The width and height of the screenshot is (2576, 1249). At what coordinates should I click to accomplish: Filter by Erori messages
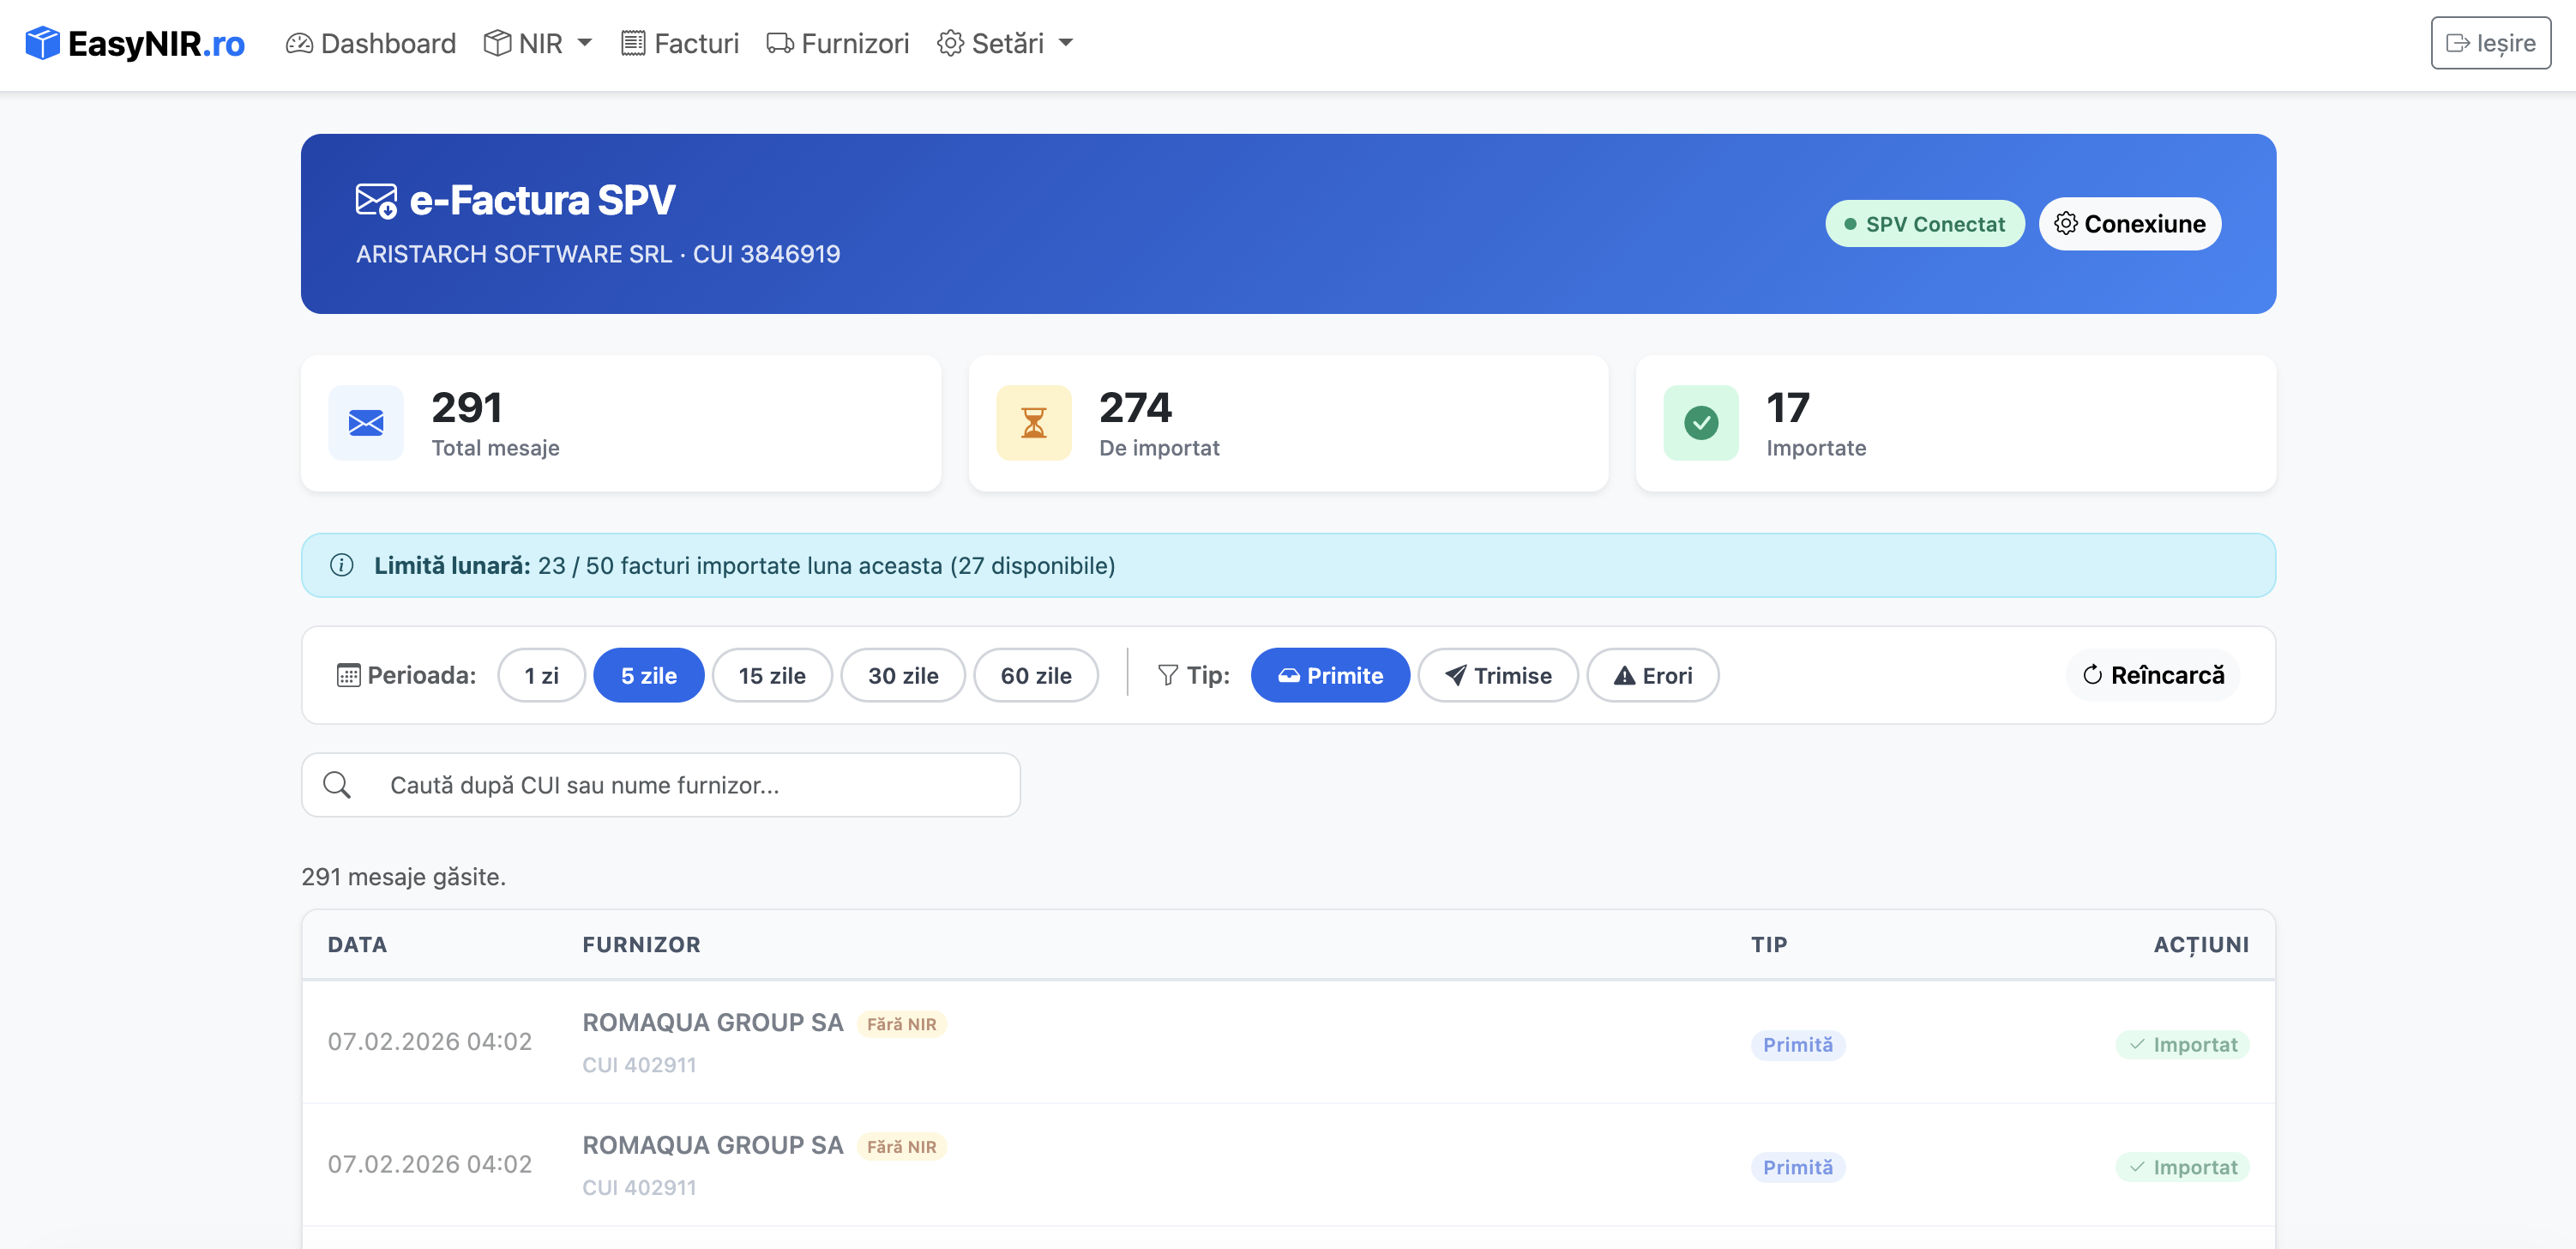coord(1653,676)
